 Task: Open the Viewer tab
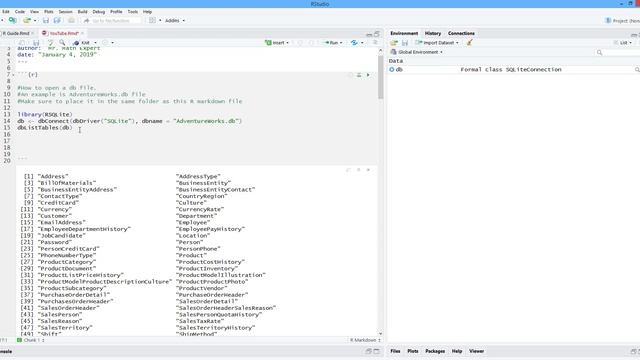[x=476, y=351]
